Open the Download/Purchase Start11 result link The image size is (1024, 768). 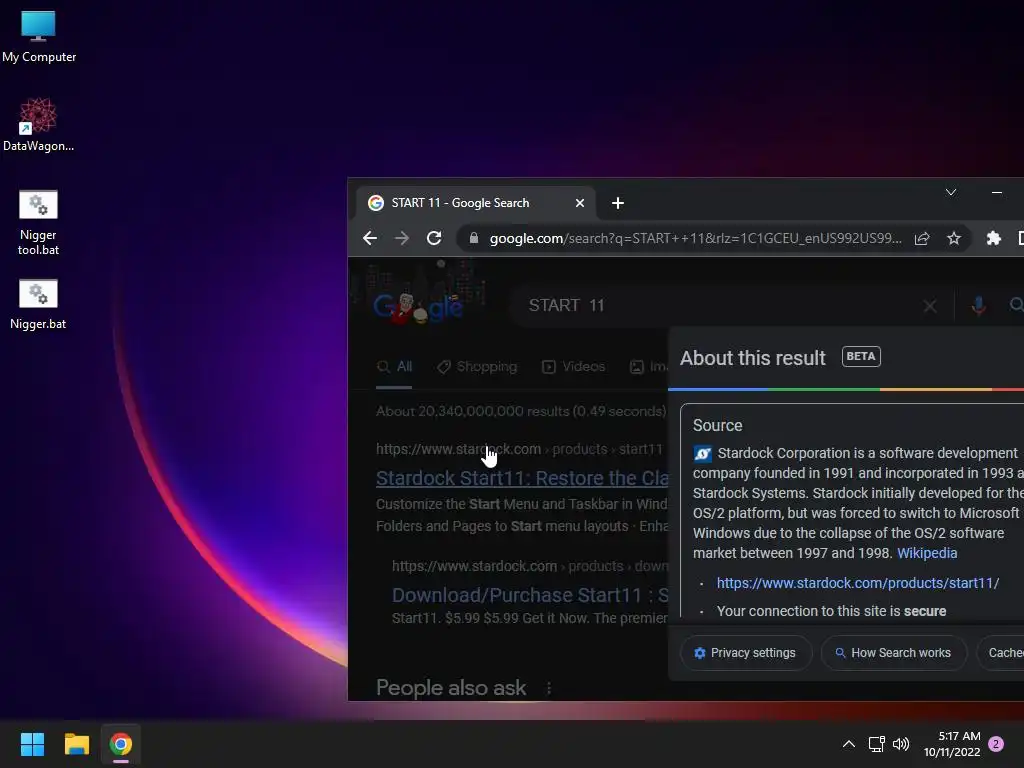(530, 595)
